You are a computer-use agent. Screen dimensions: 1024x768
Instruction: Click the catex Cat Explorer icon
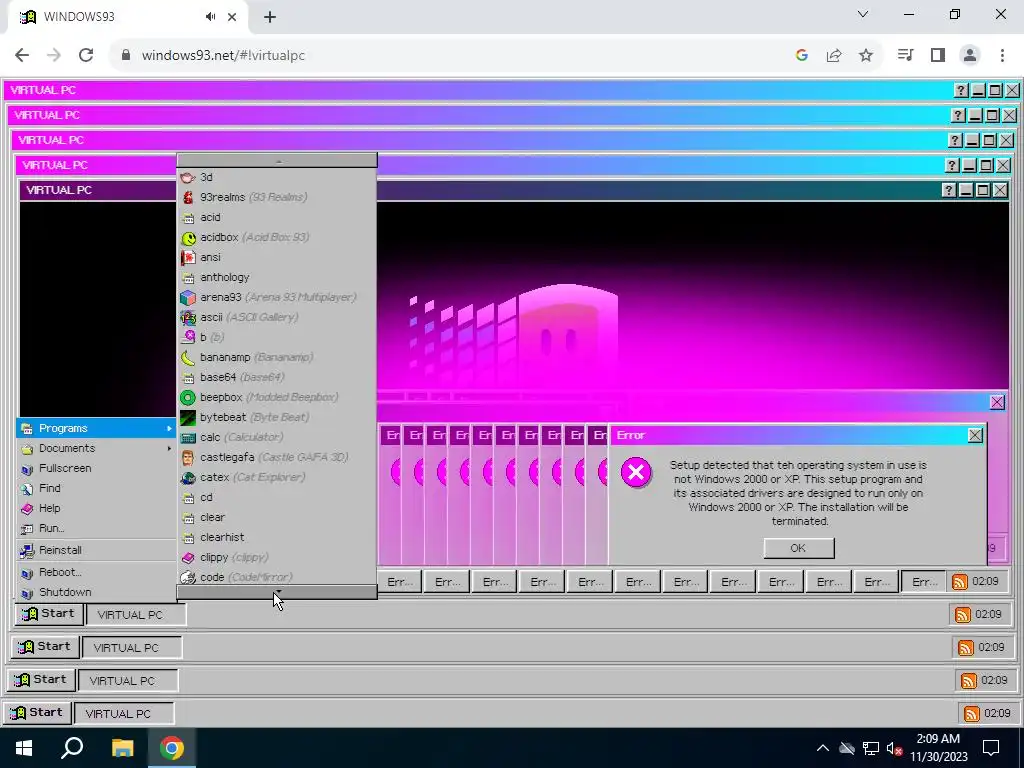tap(188, 477)
